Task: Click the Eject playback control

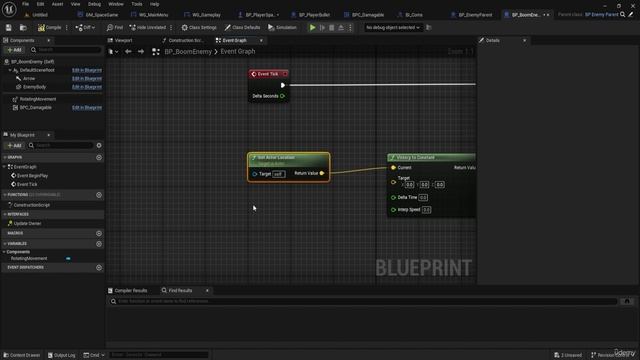Action: point(341,27)
